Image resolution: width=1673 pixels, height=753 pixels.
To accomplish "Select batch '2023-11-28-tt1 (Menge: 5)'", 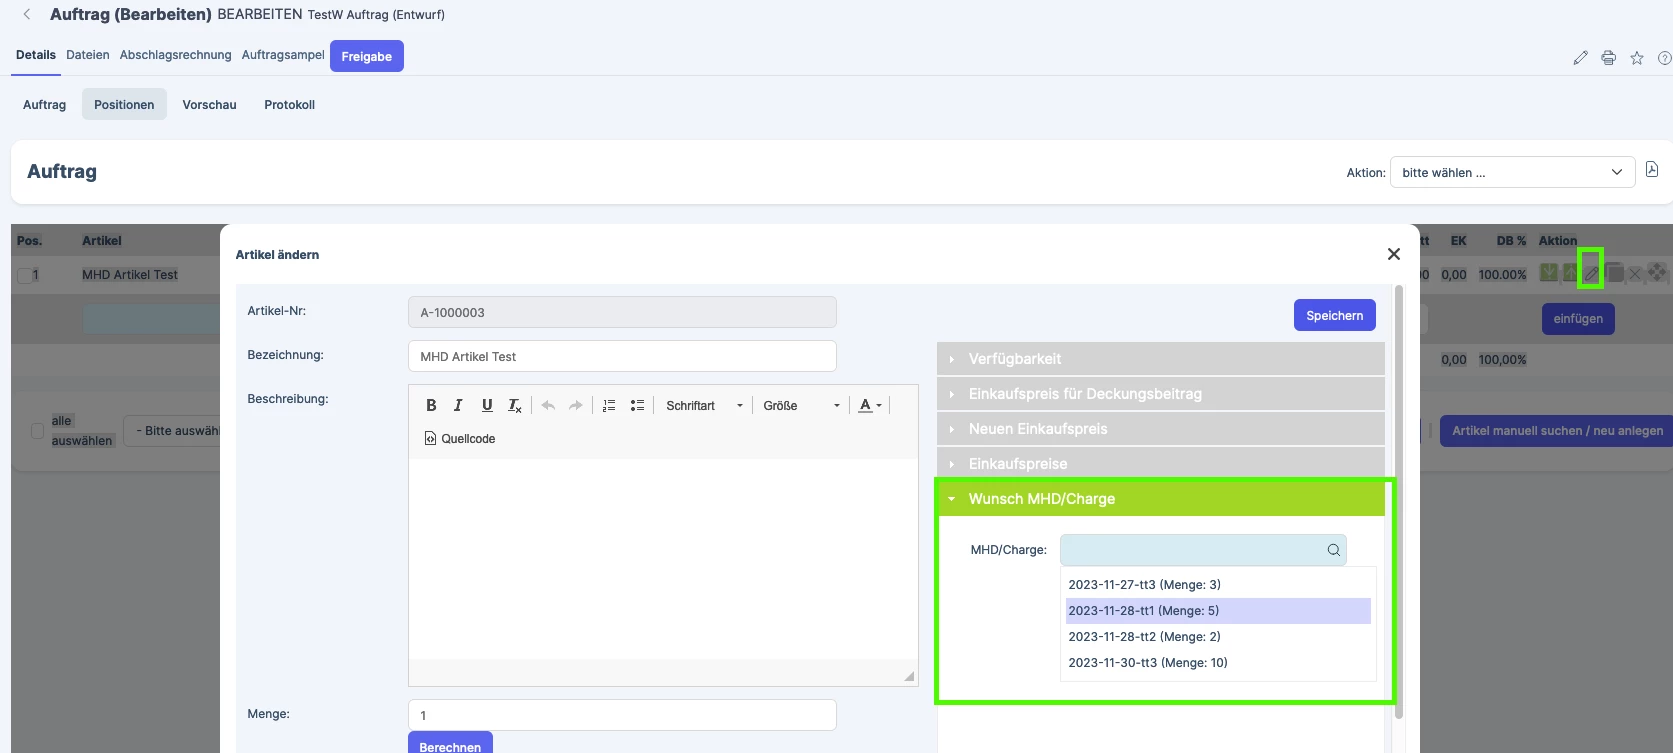I will click(1218, 611).
